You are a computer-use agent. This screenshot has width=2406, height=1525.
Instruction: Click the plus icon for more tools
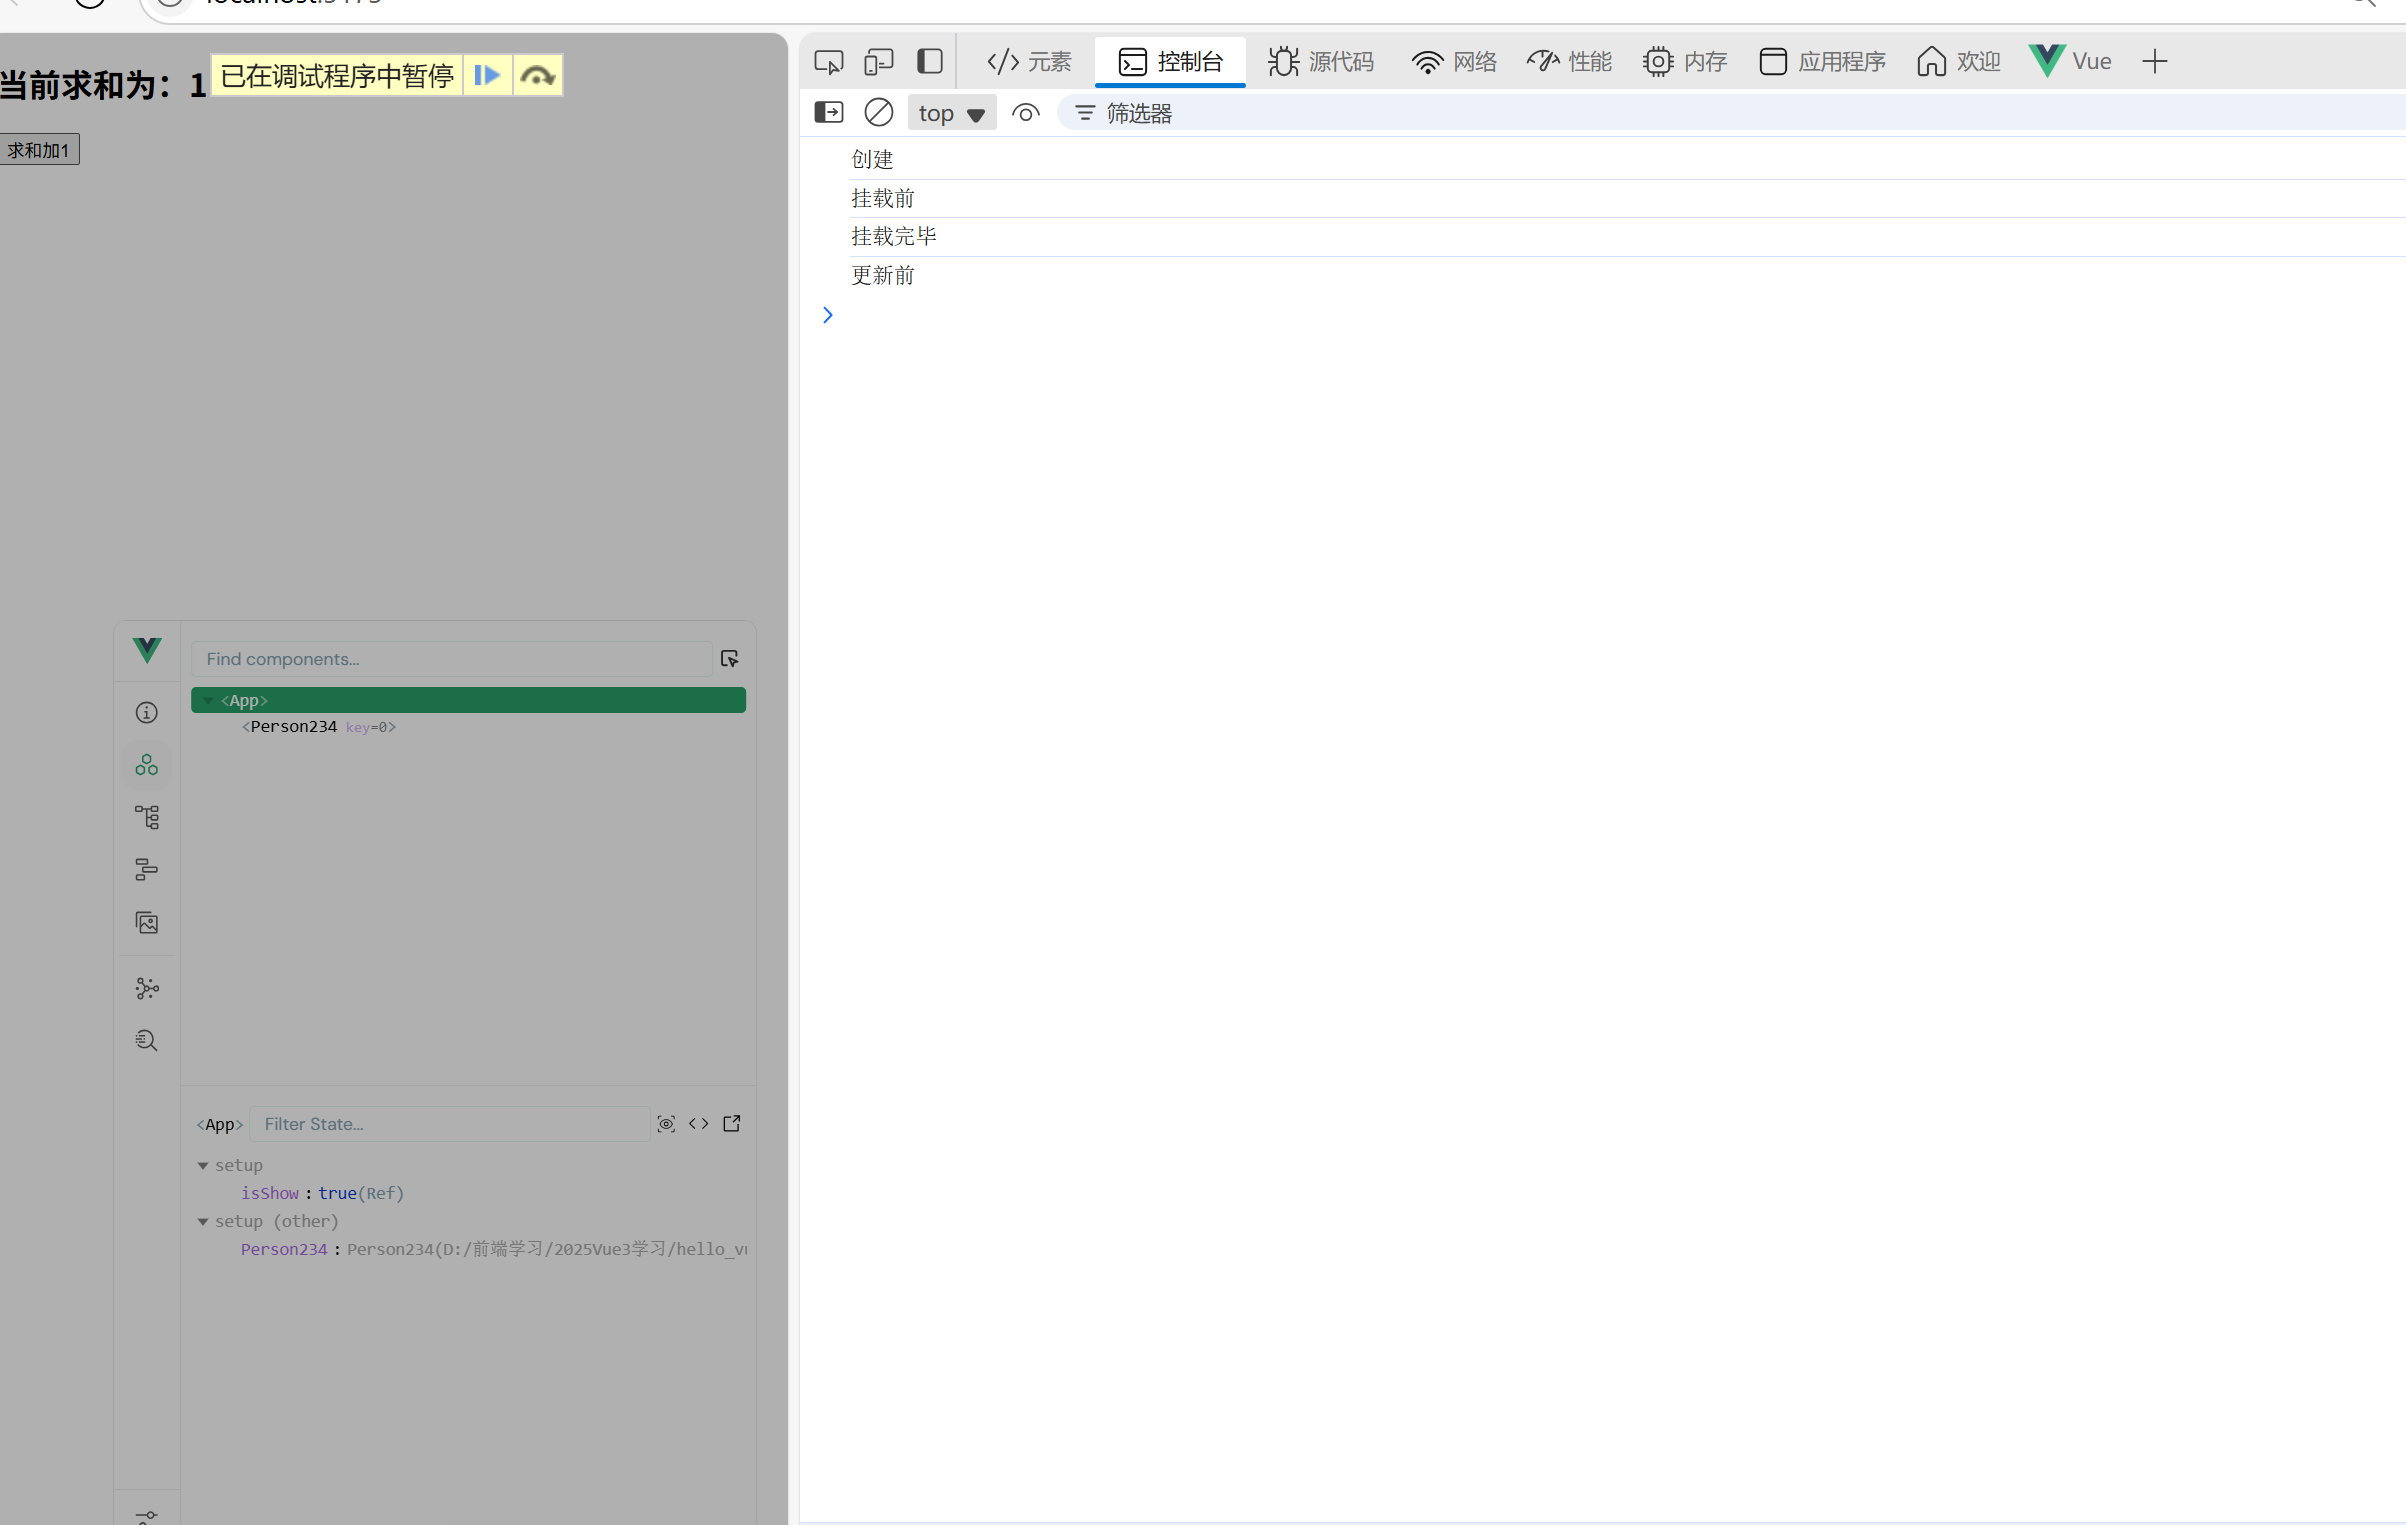tap(2154, 62)
